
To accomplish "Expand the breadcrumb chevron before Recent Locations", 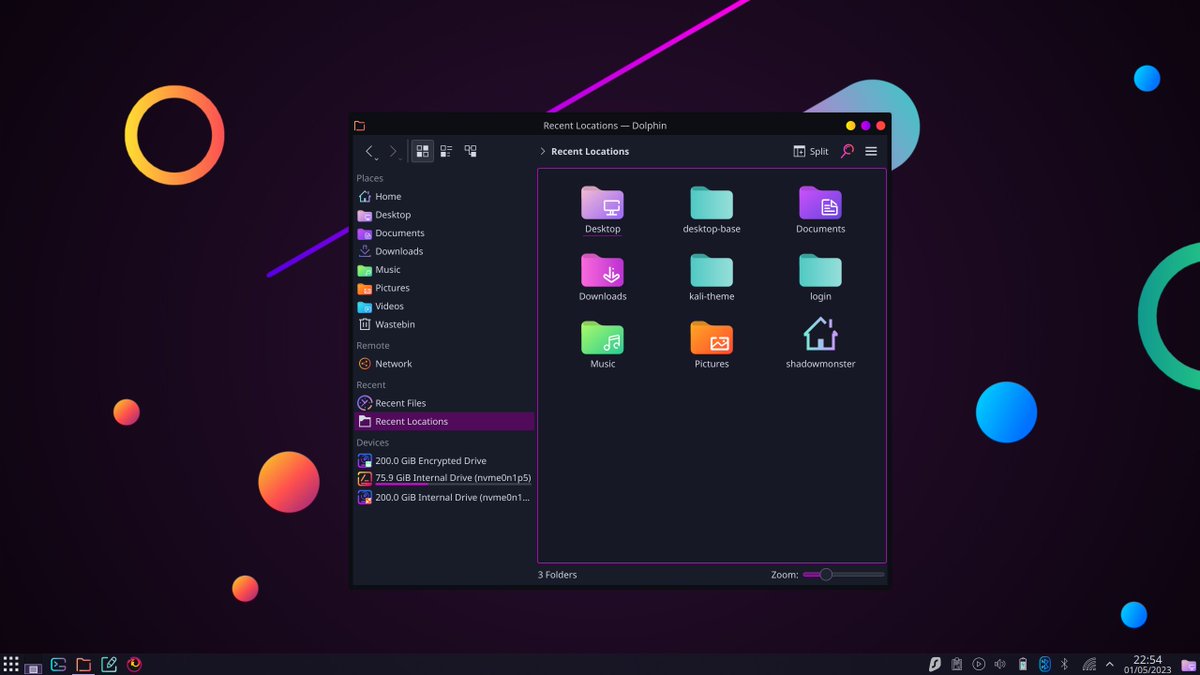I will pyautogui.click(x=542, y=151).
